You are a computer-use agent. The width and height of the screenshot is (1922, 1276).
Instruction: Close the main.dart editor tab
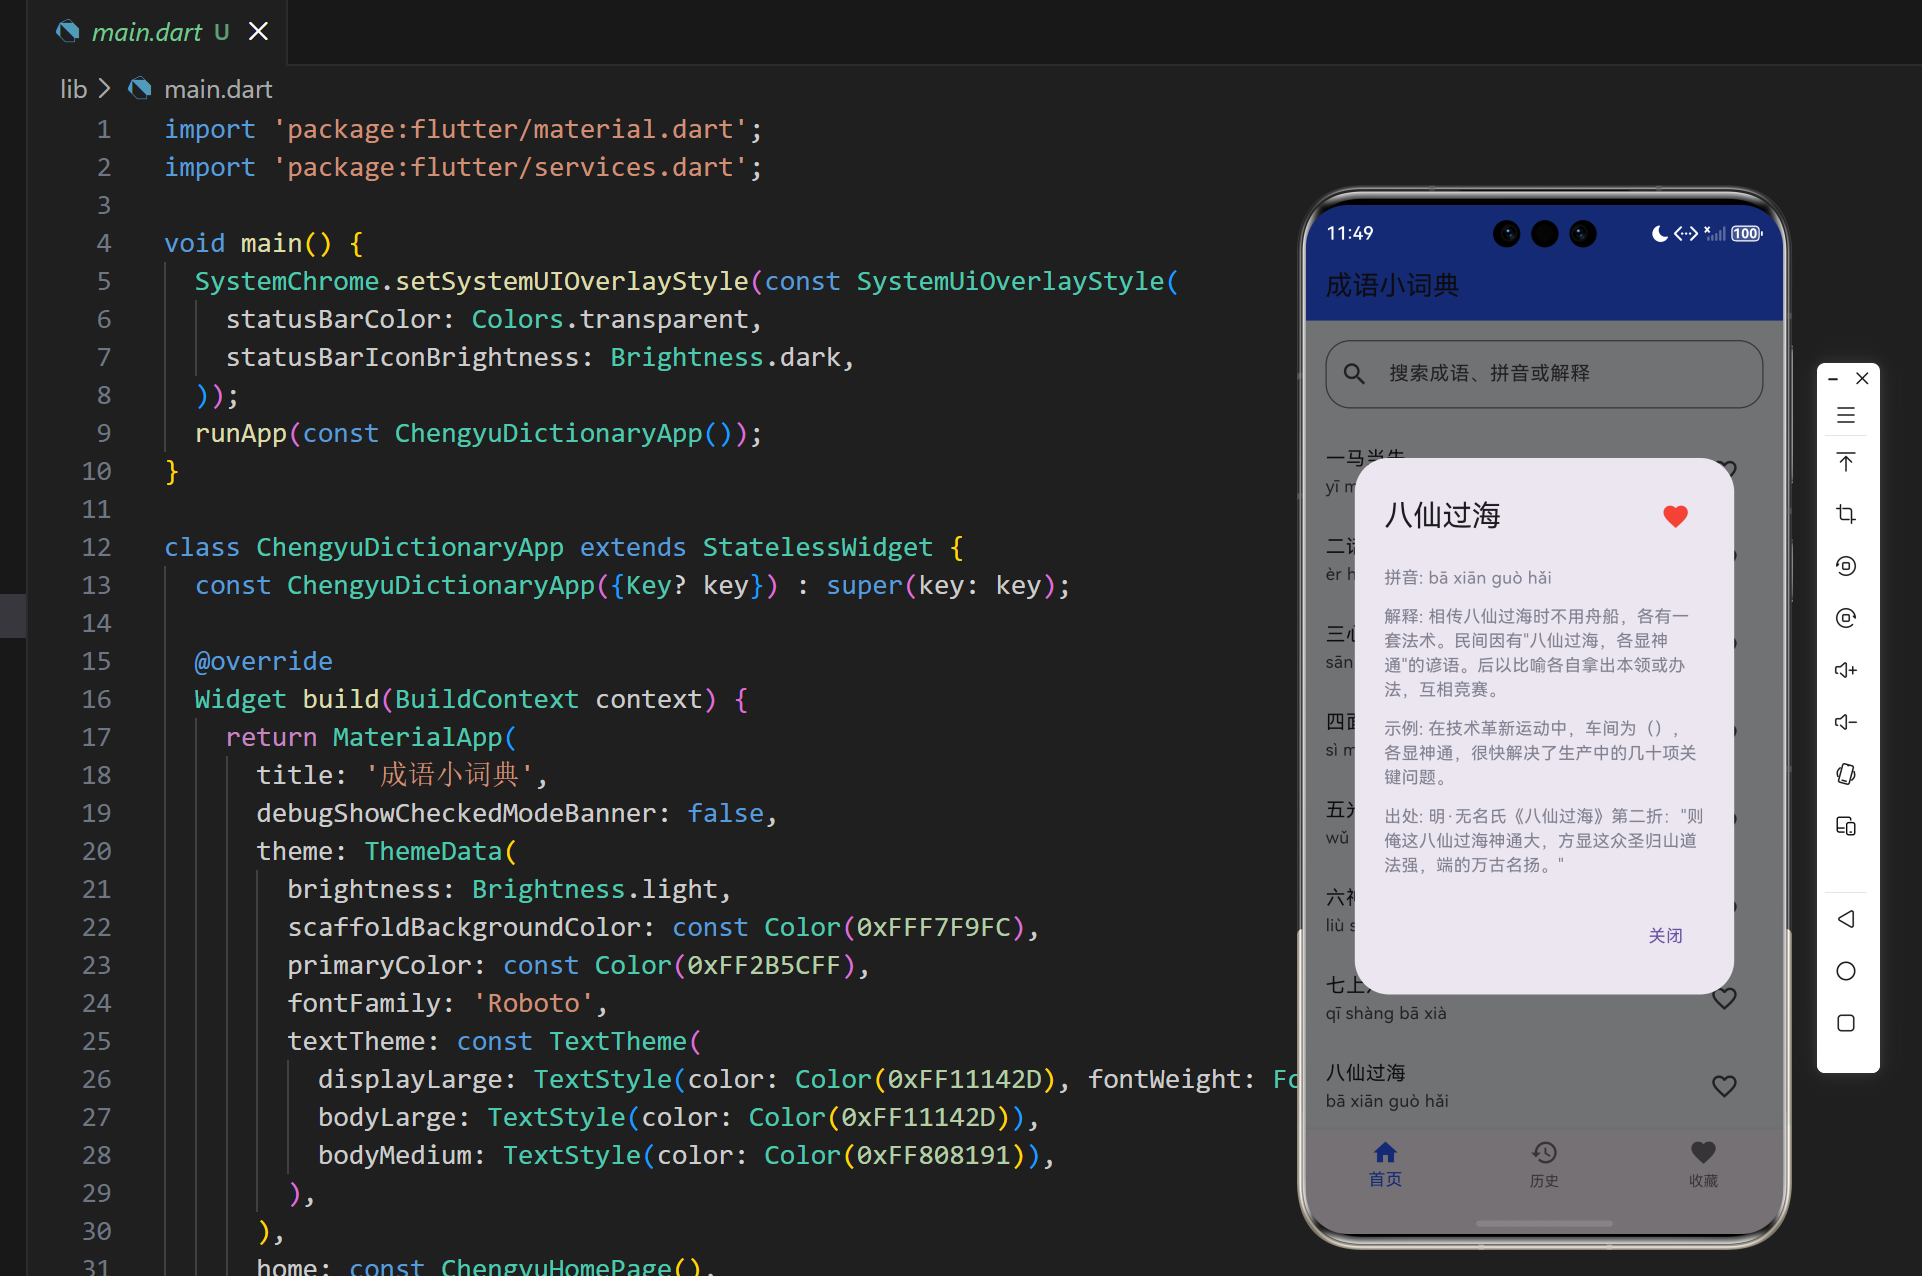(x=258, y=32)
